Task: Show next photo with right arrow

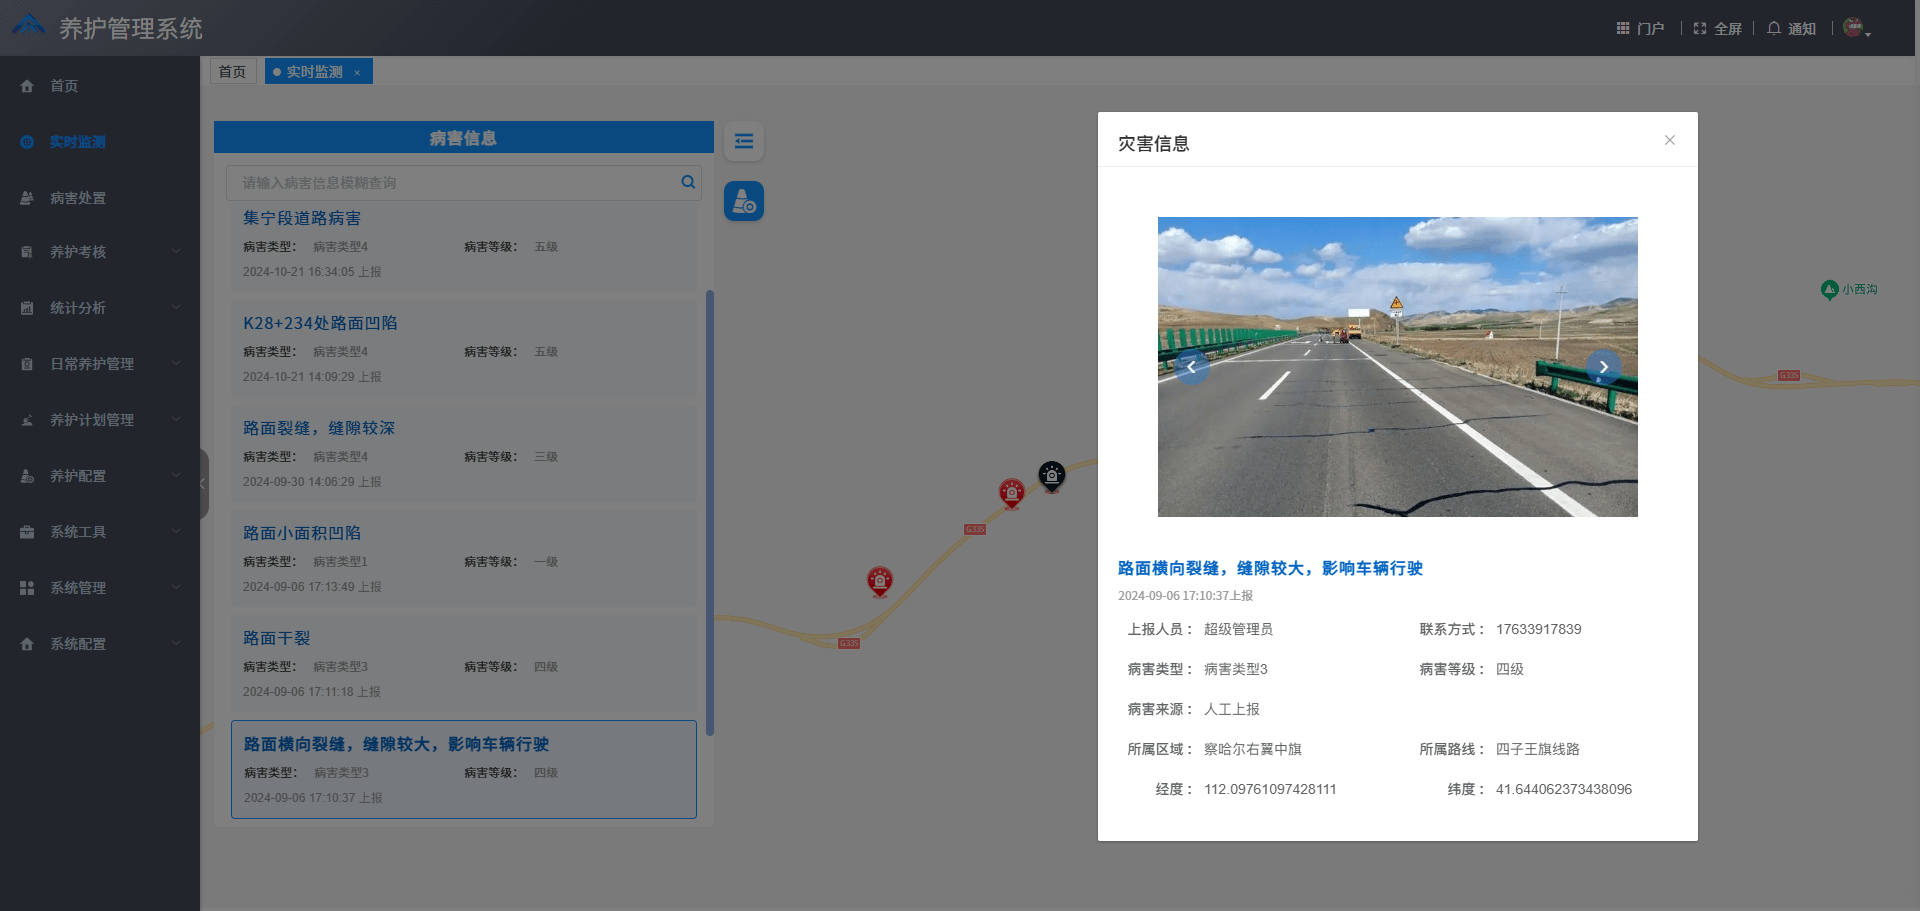Action: 1603,367
